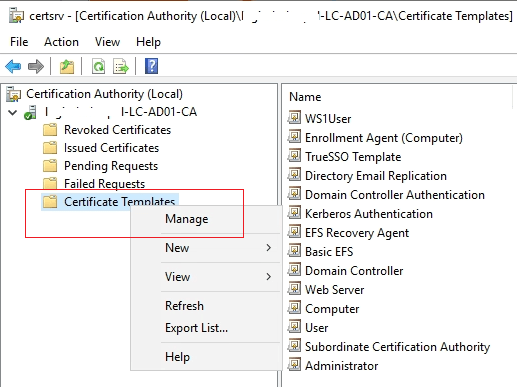The image size is (517, 387).
Task: Select the Administrator template name
Action: point(341,366)
